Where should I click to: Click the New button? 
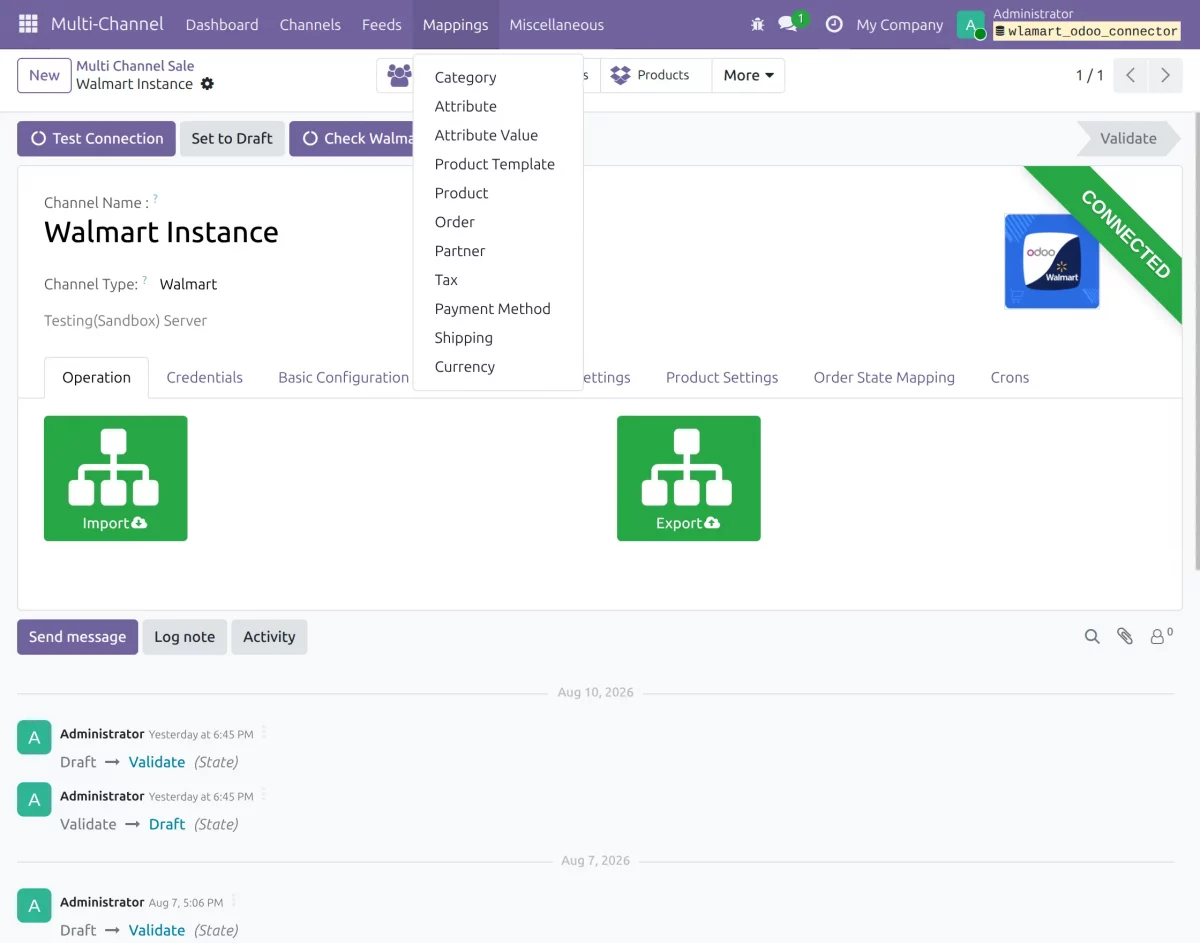pyautogui.click(x=44, y=75)
